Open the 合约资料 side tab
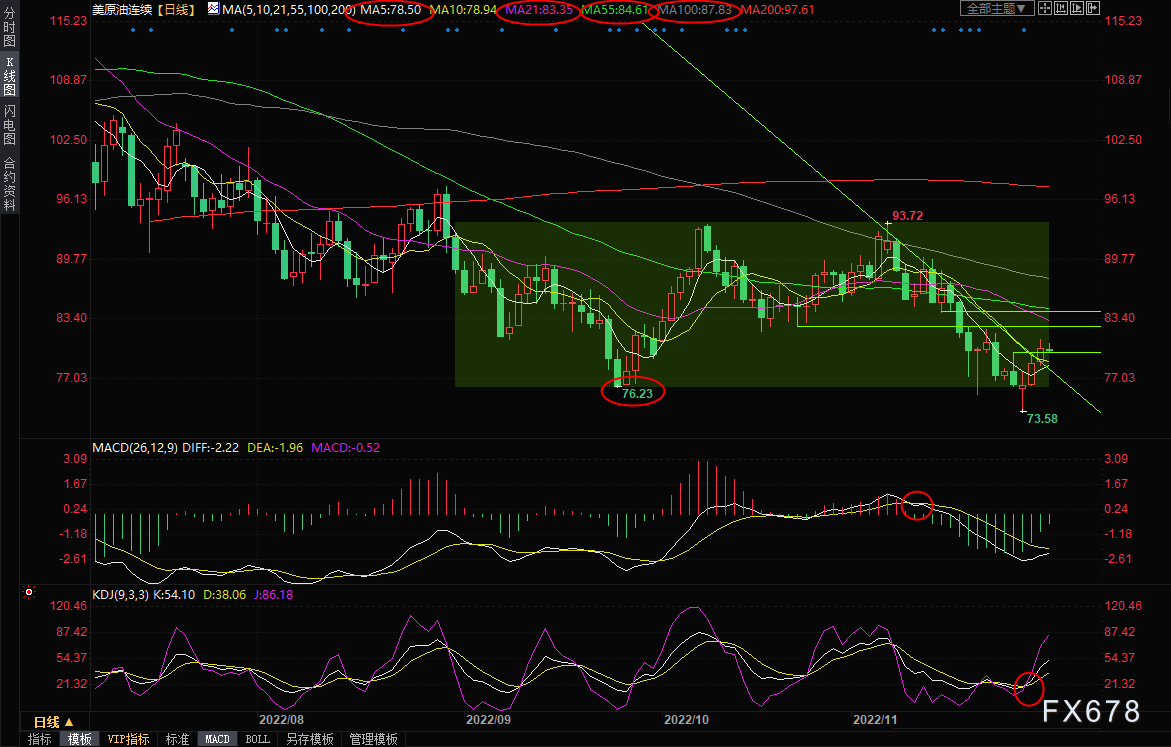 (10, 184)
